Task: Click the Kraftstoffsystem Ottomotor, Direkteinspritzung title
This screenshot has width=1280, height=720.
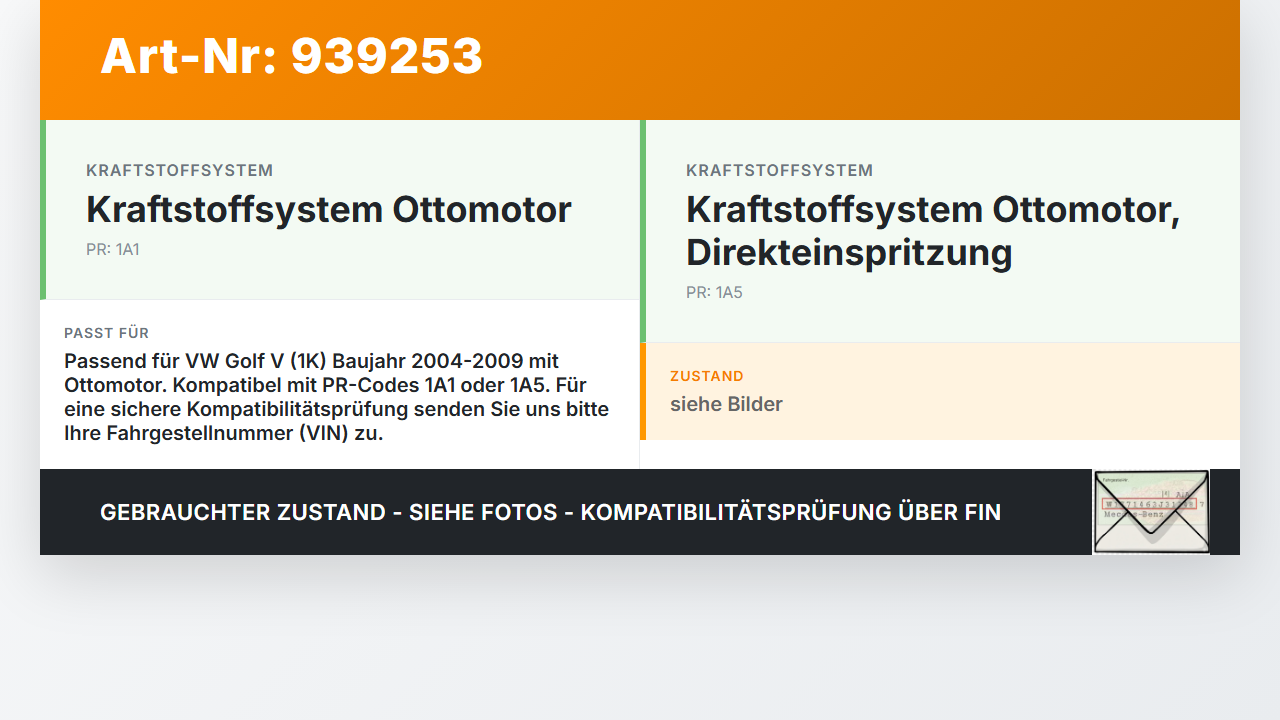Action: click(933, 231)
